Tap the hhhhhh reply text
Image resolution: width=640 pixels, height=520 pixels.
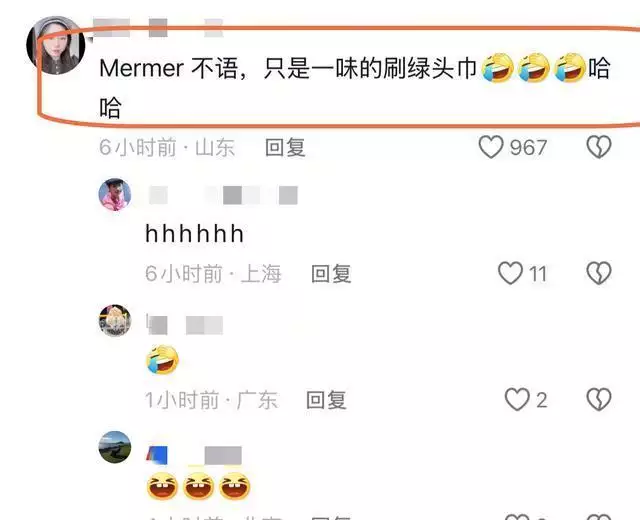[195, 234]
